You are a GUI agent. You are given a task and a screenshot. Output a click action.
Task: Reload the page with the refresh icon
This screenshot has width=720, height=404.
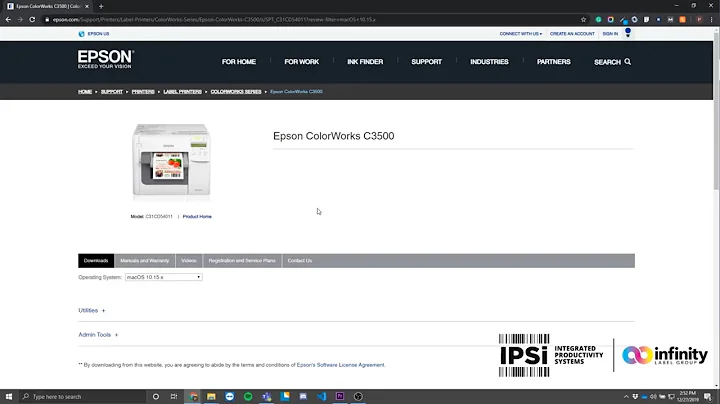32,20
